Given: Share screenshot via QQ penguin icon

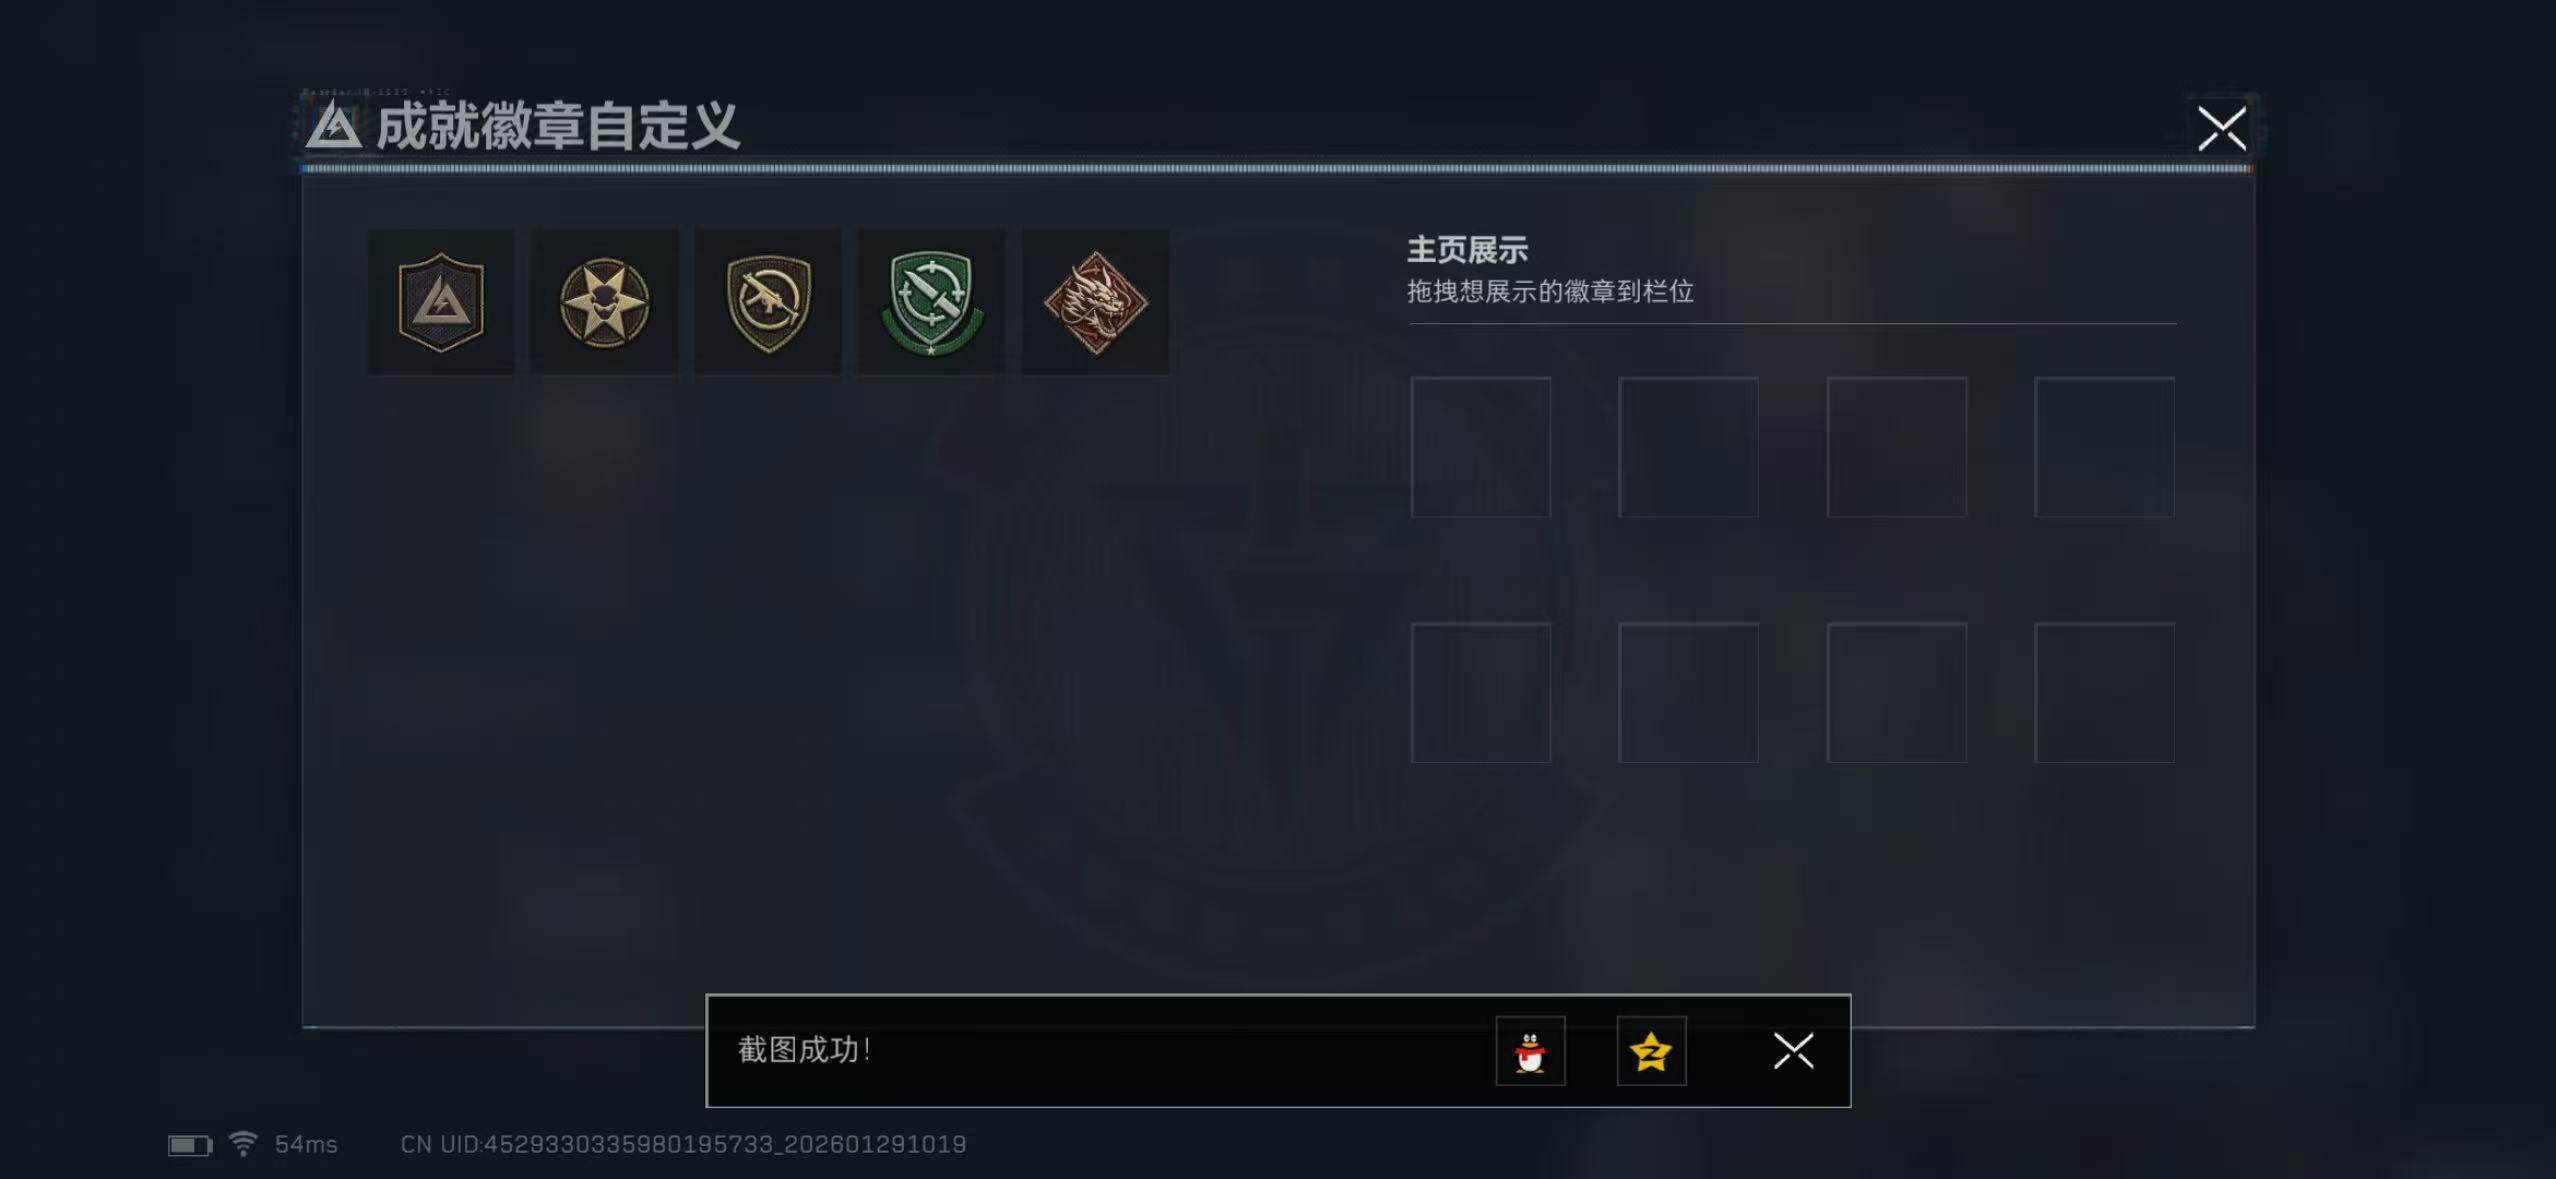Looking at the screenshot, I should (1530, 1051).
